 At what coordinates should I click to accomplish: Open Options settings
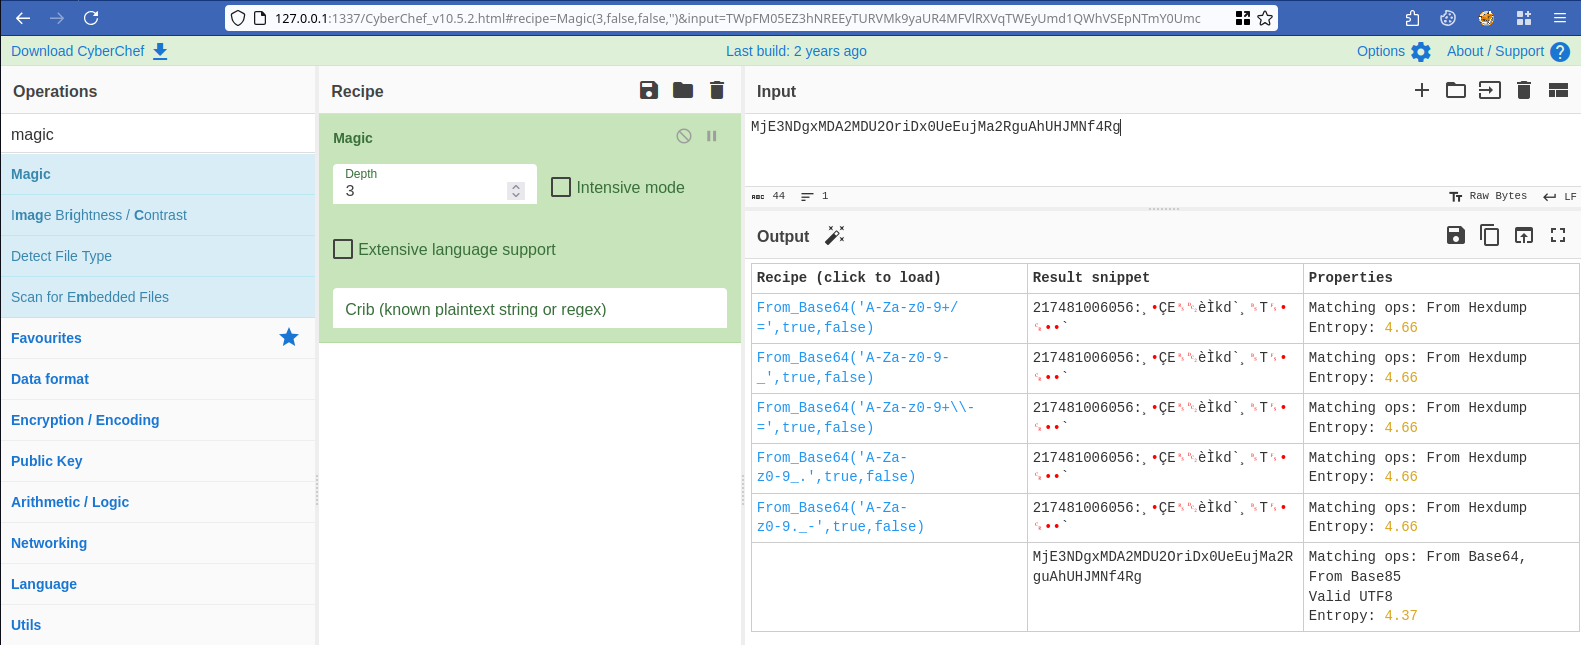pyautogui.click(x=1394, y=51)
